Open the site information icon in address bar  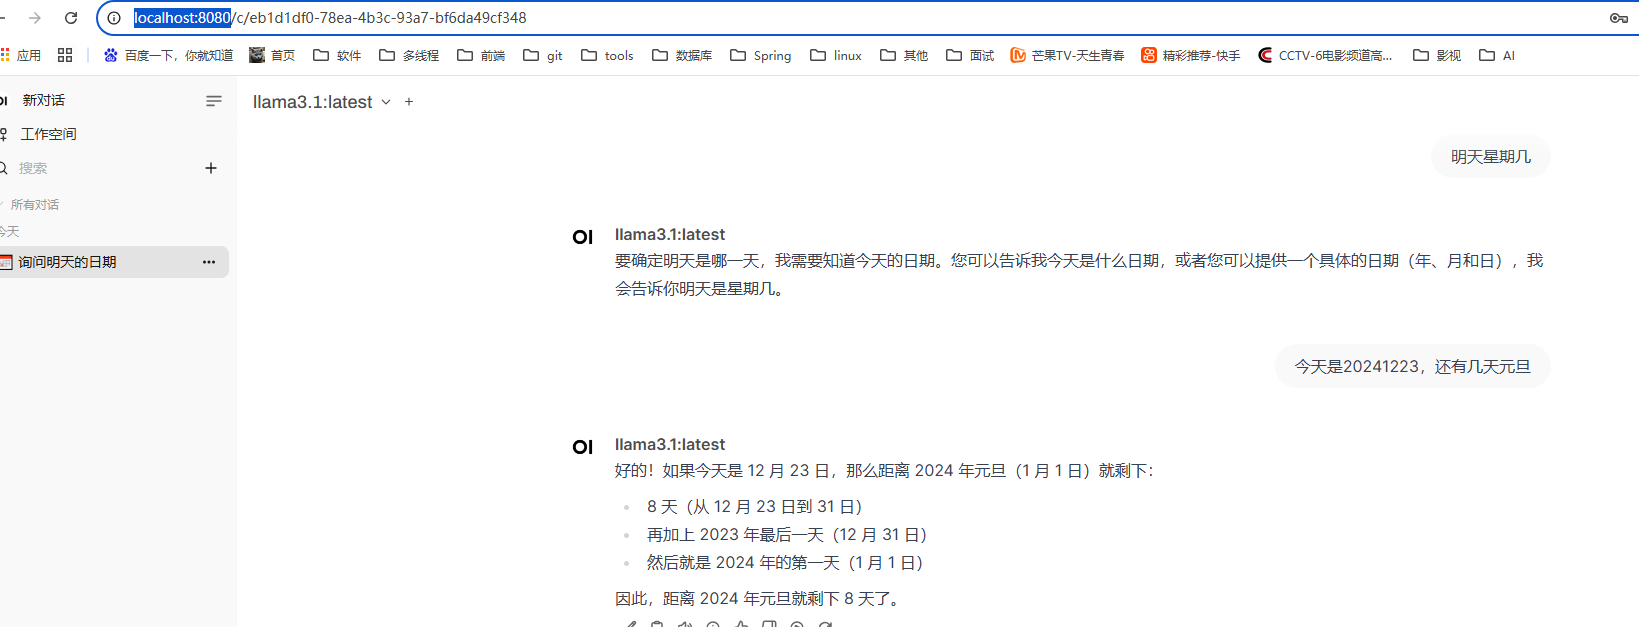click(114, 18)
